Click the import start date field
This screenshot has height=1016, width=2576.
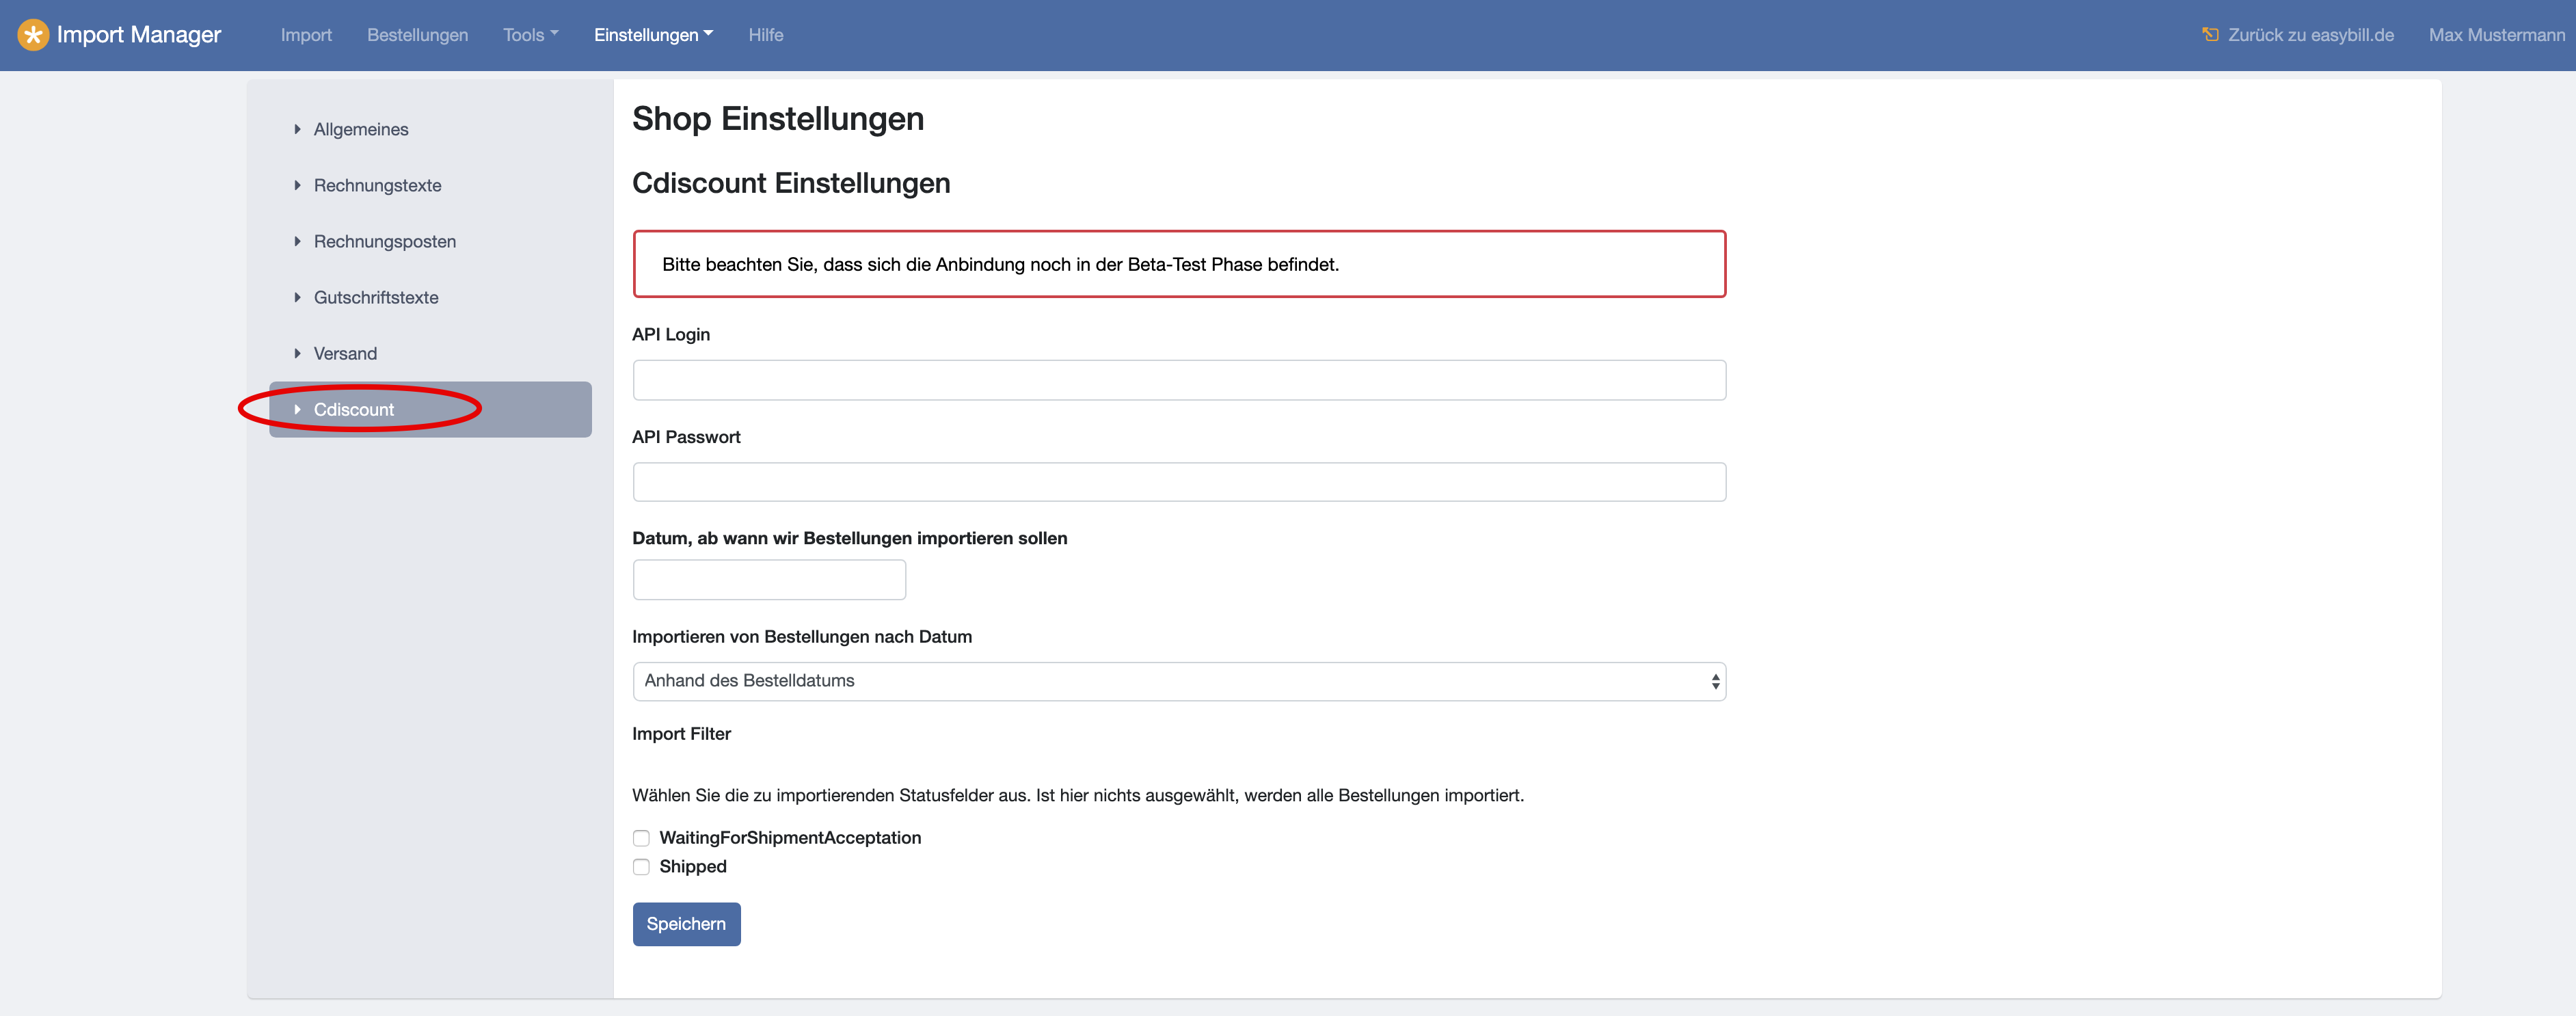[769, 580]
